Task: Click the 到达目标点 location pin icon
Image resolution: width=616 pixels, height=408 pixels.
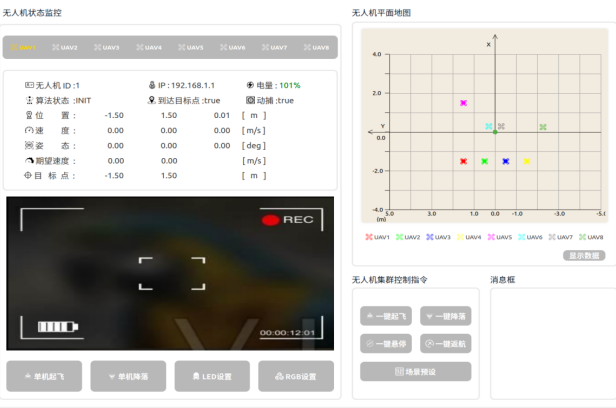Action: (x=152, y=100)
